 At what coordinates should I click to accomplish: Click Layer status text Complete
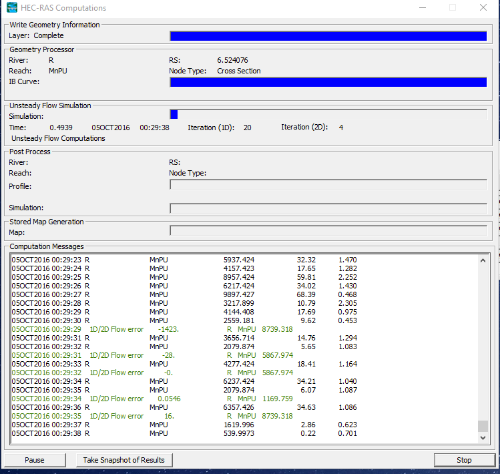tap(49, 35)
